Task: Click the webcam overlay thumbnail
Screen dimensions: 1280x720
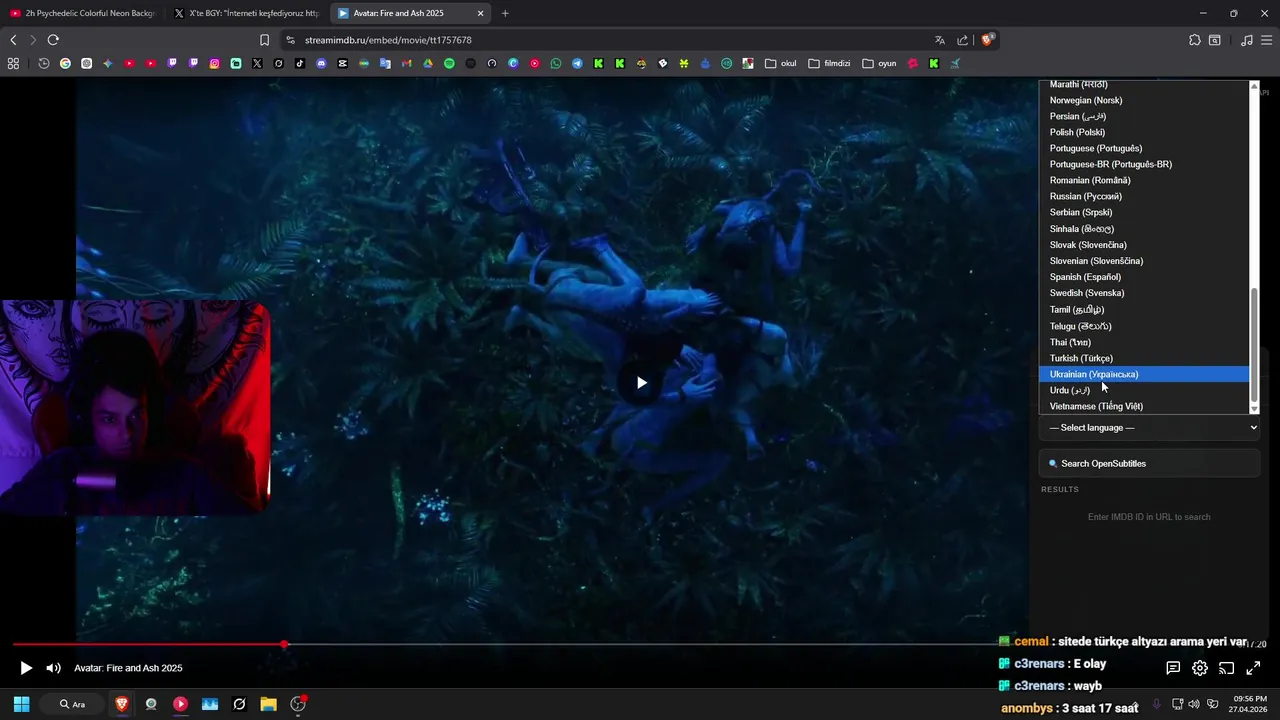Action: [135, 407]
